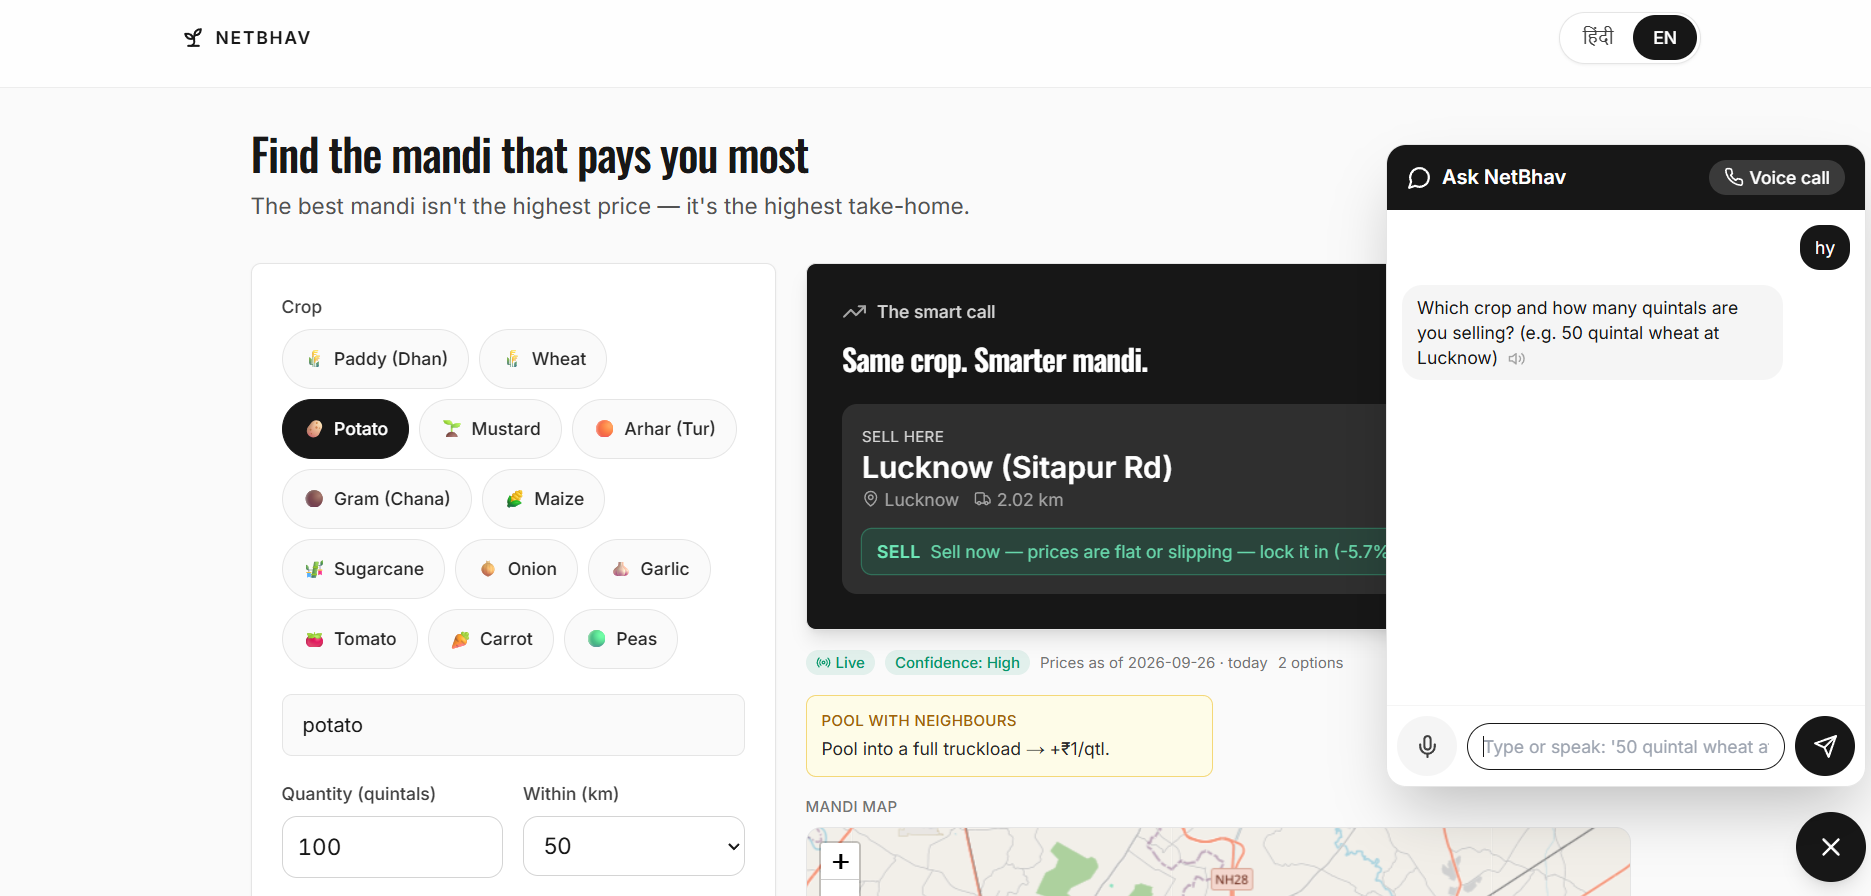The height and width of the screenshot is (896, 1871).
Task: Click the NetBhav sprout logo icon
Action: 193,38
